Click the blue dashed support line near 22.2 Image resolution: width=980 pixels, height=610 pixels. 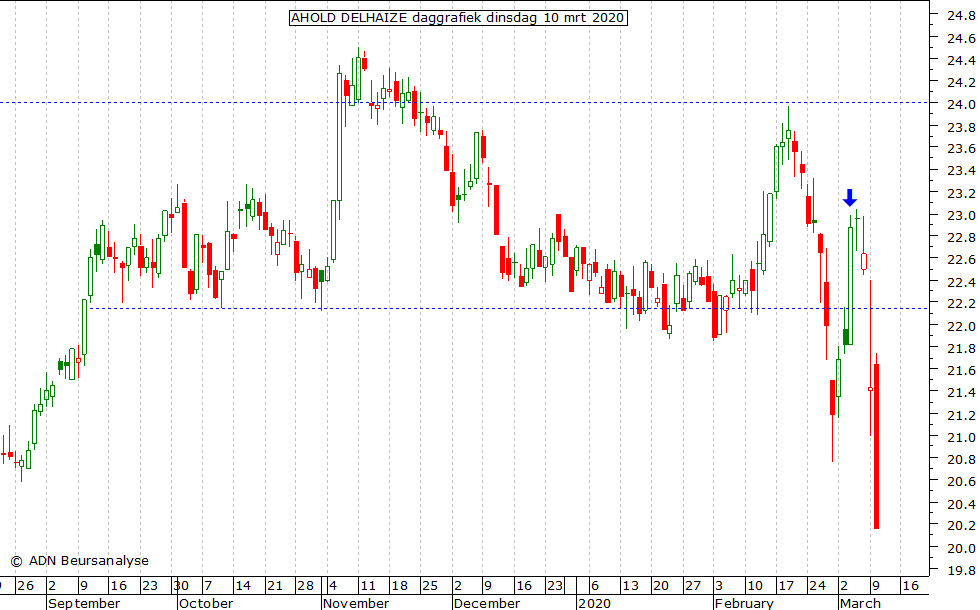[509, 308]
